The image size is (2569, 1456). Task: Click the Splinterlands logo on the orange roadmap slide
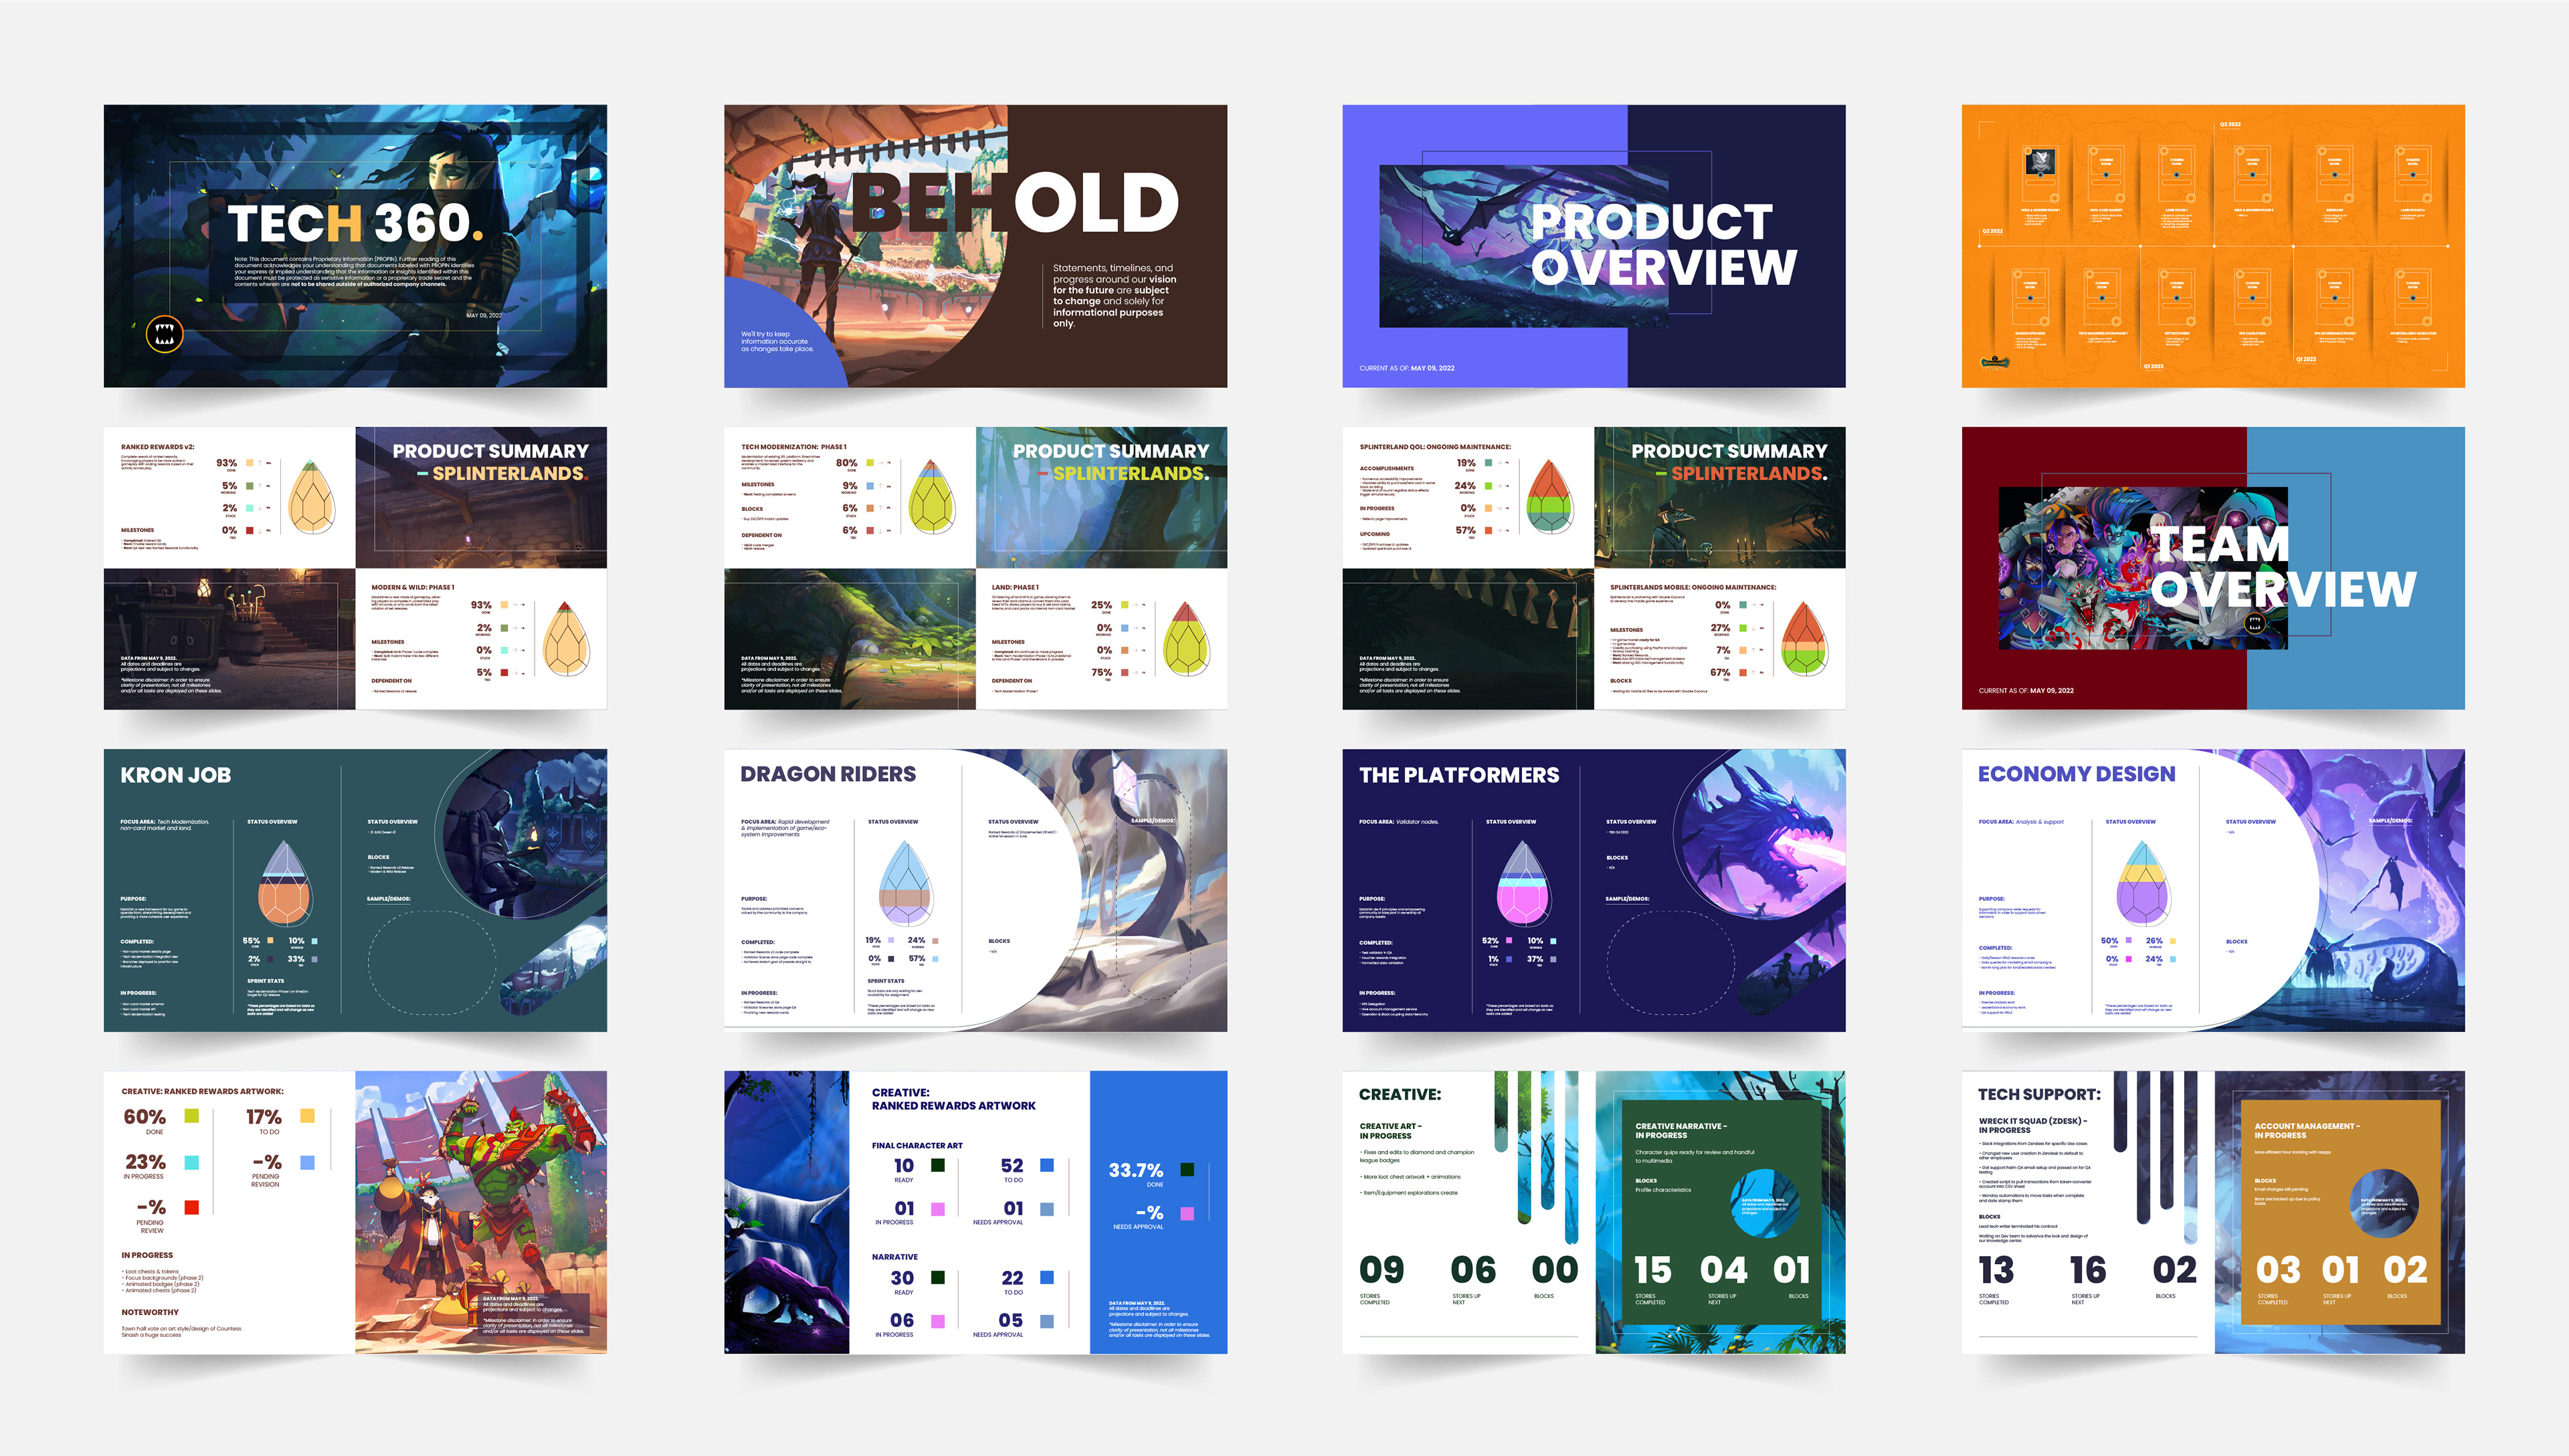pos(1995,362)
